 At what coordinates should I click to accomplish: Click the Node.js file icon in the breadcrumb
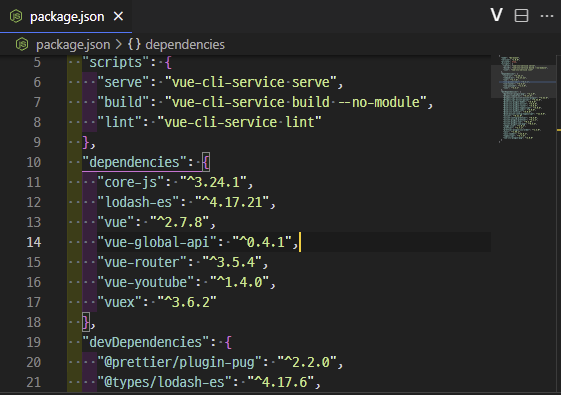click(22, 44)
